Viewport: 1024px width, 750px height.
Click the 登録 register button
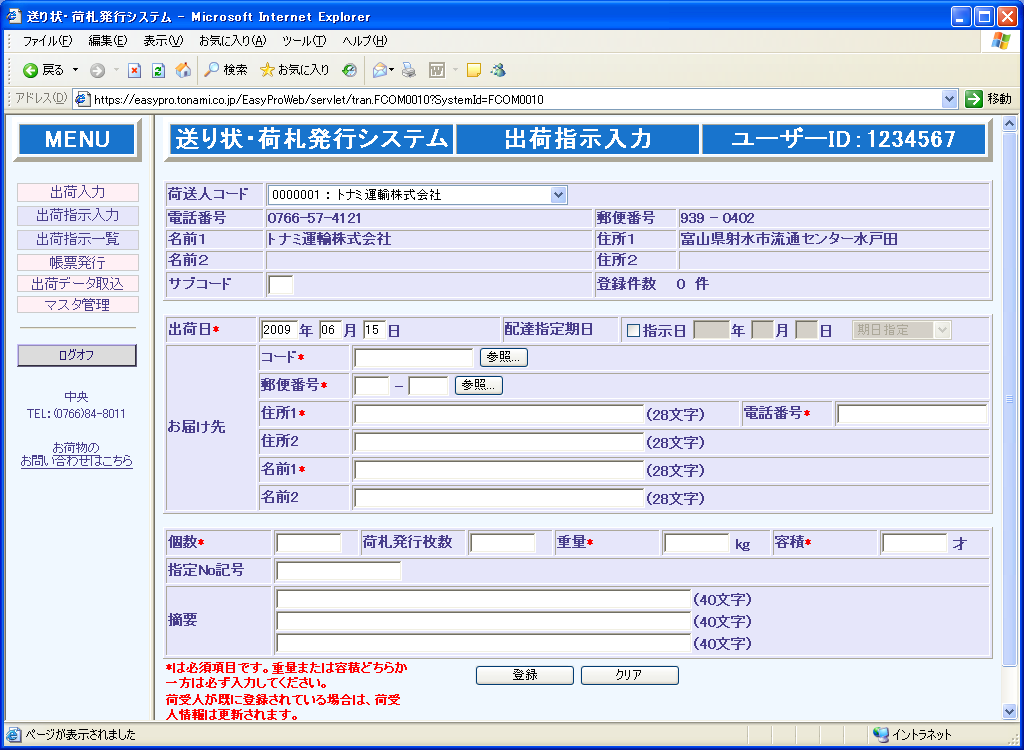tap(525, 676)
